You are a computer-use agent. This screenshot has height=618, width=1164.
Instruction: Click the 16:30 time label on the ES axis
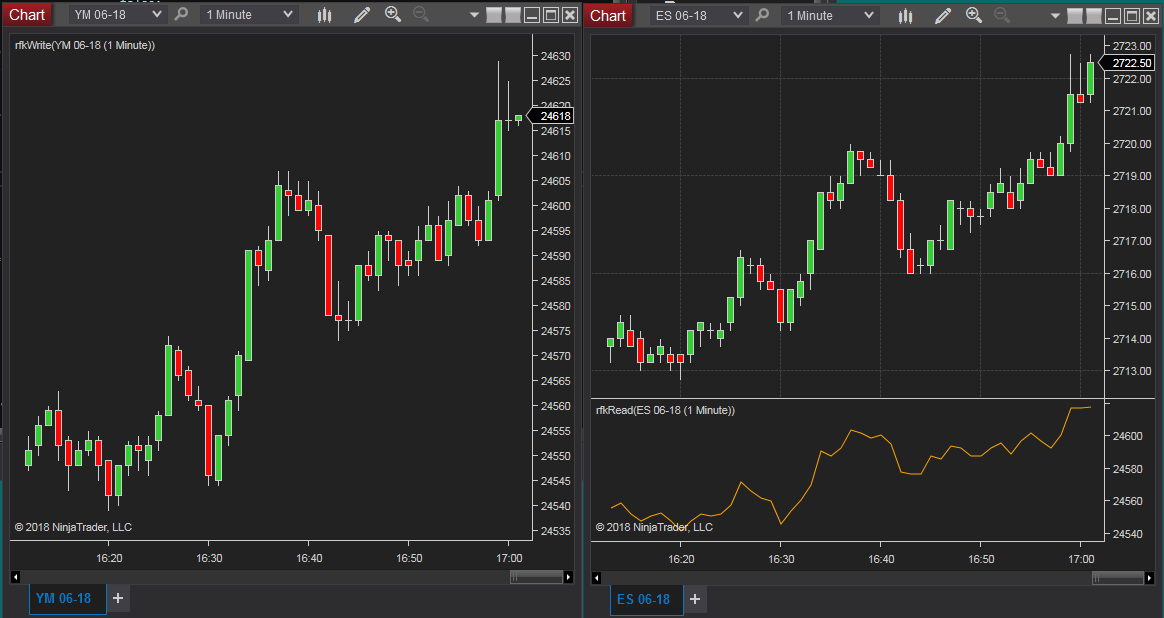click(x=780, y=559)
